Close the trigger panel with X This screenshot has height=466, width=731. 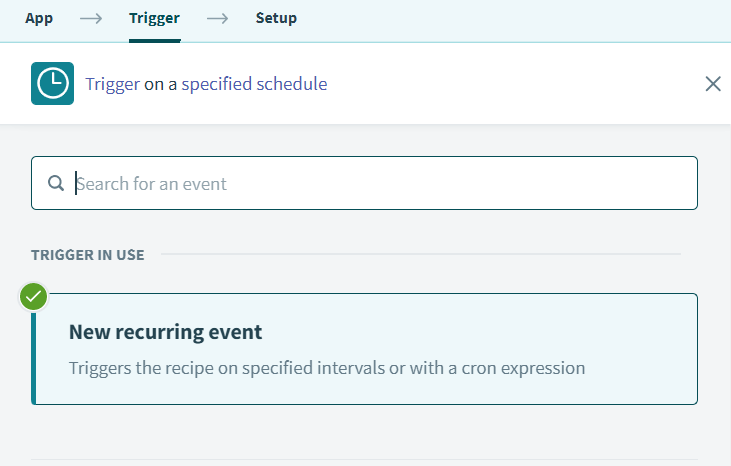713,84
